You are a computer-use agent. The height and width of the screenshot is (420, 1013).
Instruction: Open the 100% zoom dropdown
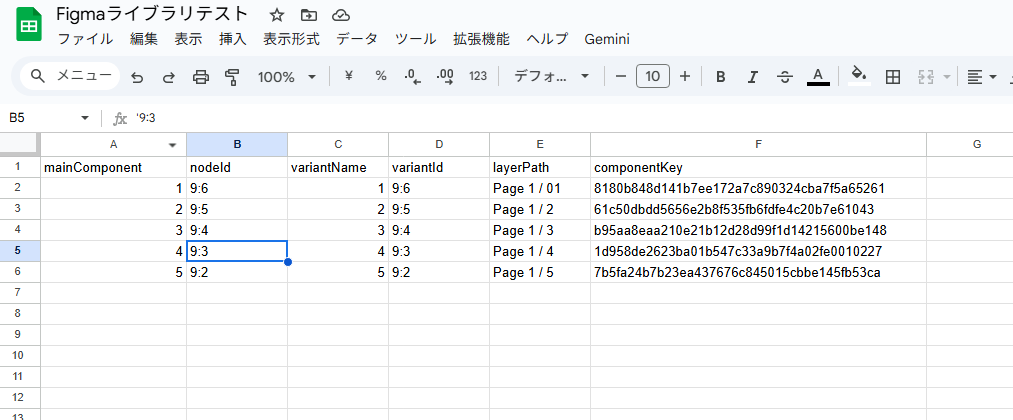coord(286,77)
